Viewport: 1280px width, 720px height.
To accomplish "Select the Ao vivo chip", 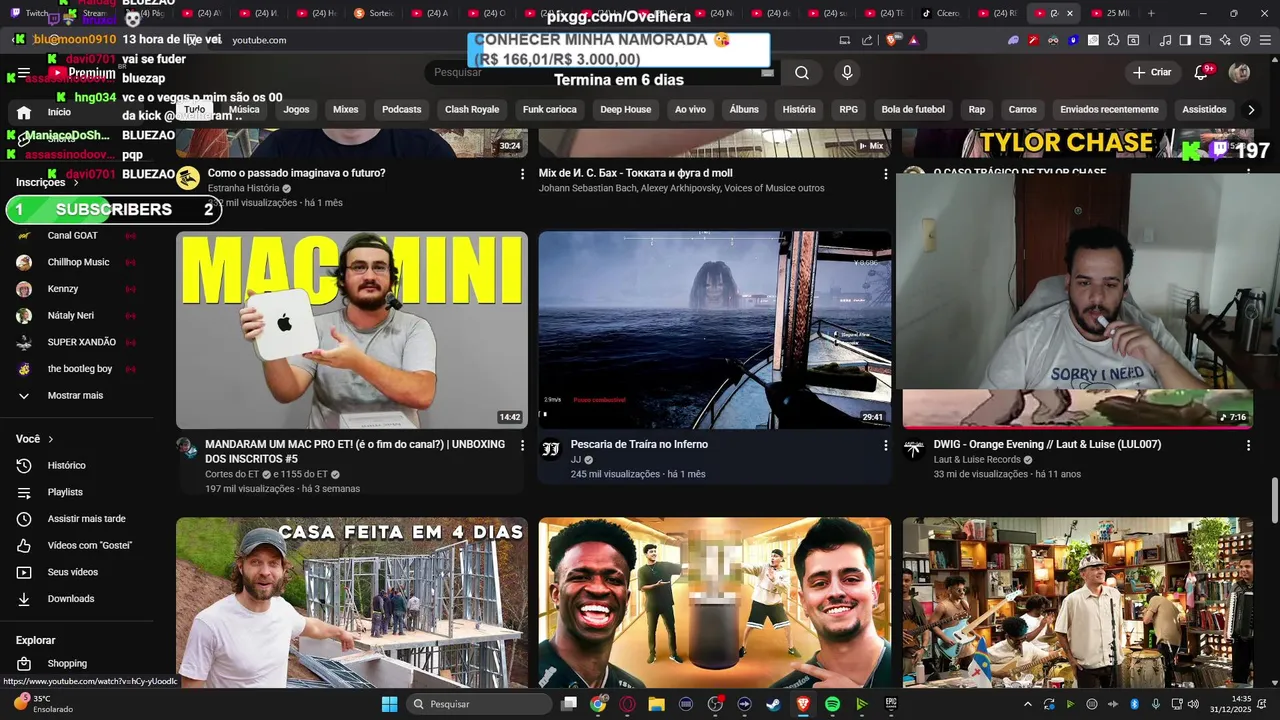I will click(x=690, y=110).
